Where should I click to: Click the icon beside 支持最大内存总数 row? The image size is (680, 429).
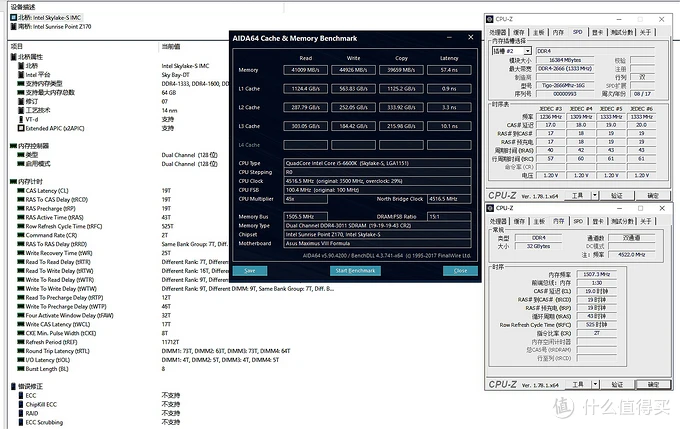point(21,92)
